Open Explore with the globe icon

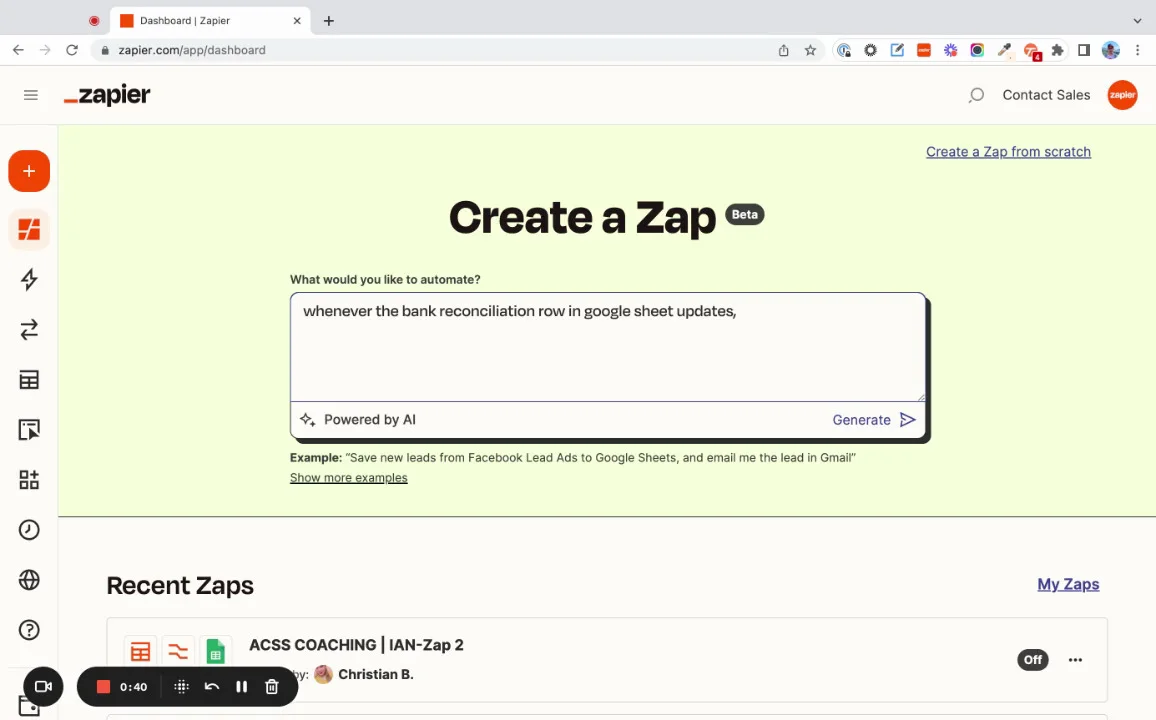click(x=28, y=580)
